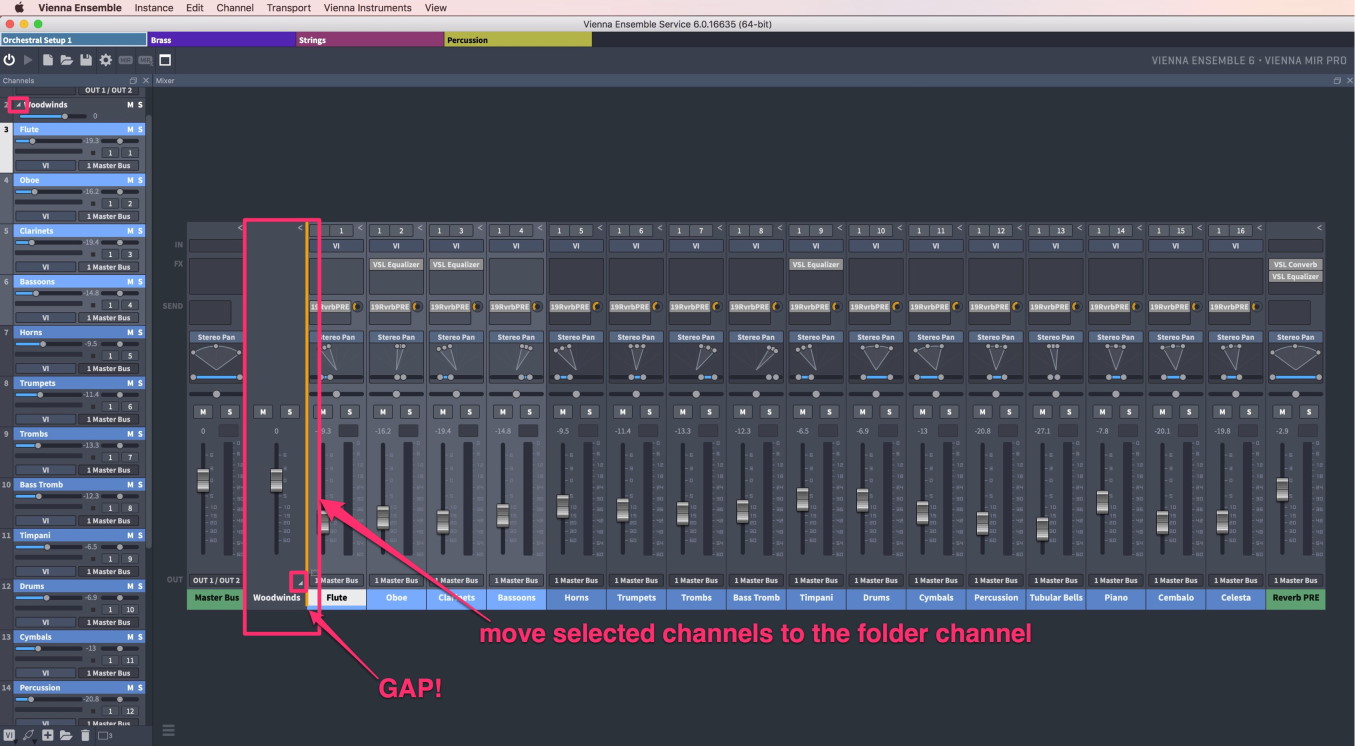Click the Master Bus volume fader
The width and height of the screenshot is (1355, 746).
point(203,479)
